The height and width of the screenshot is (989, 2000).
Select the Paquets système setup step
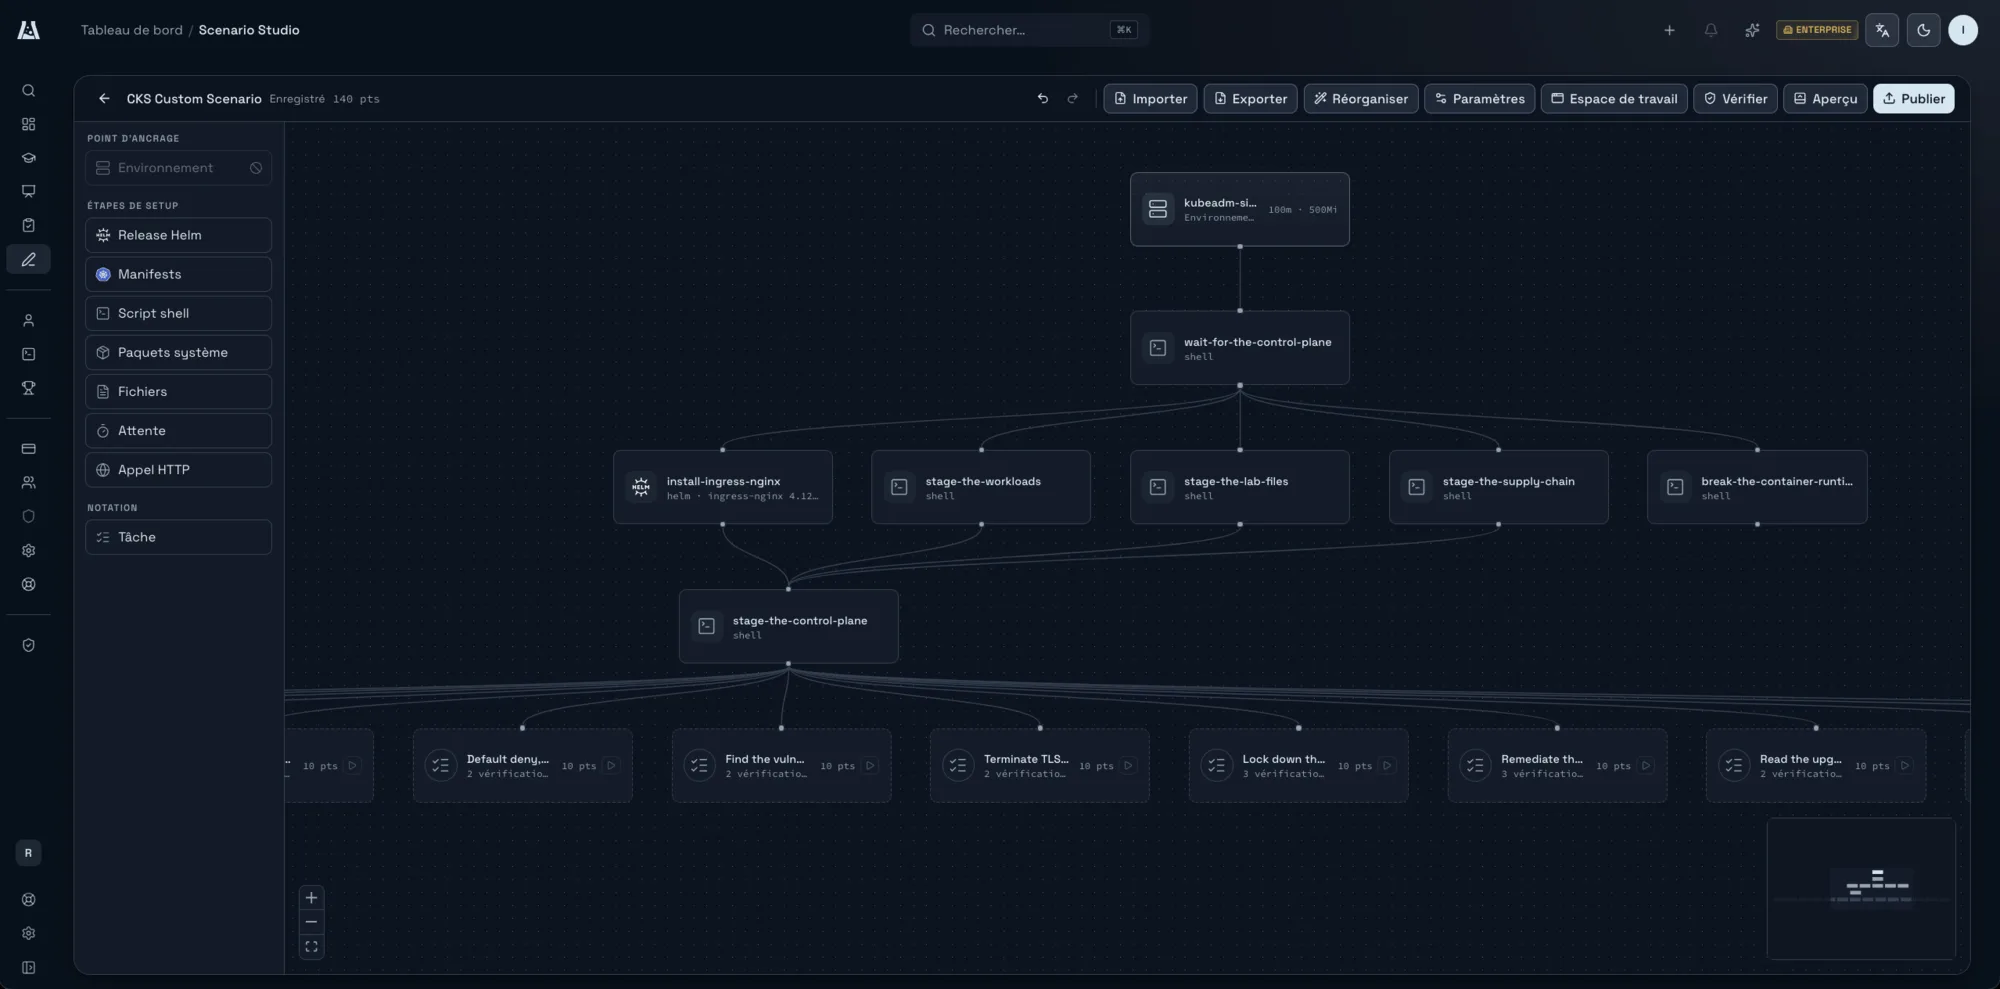pos(178,352)
